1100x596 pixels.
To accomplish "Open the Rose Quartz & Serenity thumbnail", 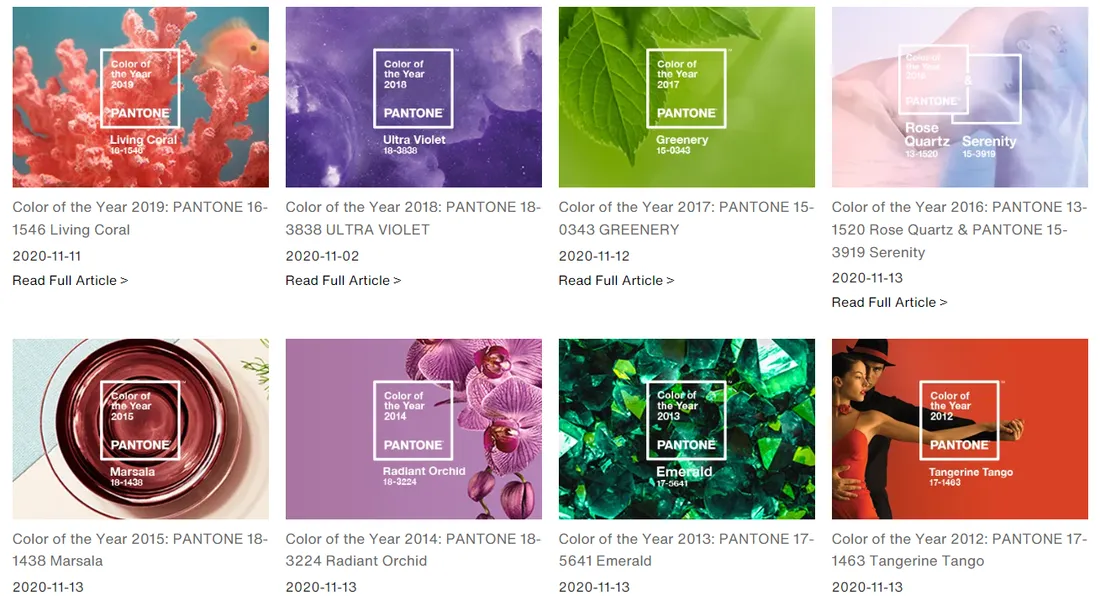I will click(960, 97).
